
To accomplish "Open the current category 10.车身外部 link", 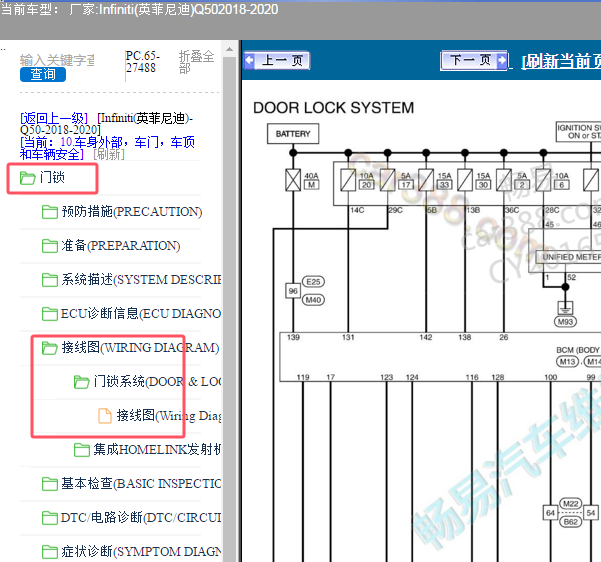I will click(x=107, y=148).
